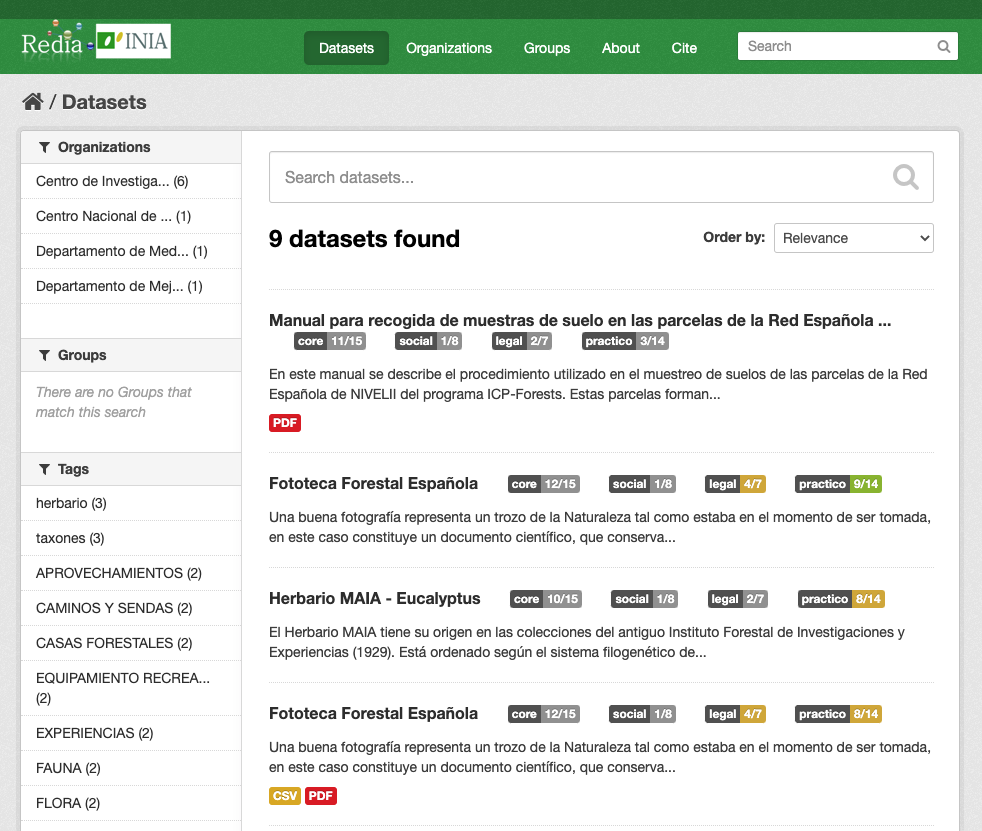Click the Tags facet heading
This screenshot has height=831, width=982.
(x=131, y=469)
